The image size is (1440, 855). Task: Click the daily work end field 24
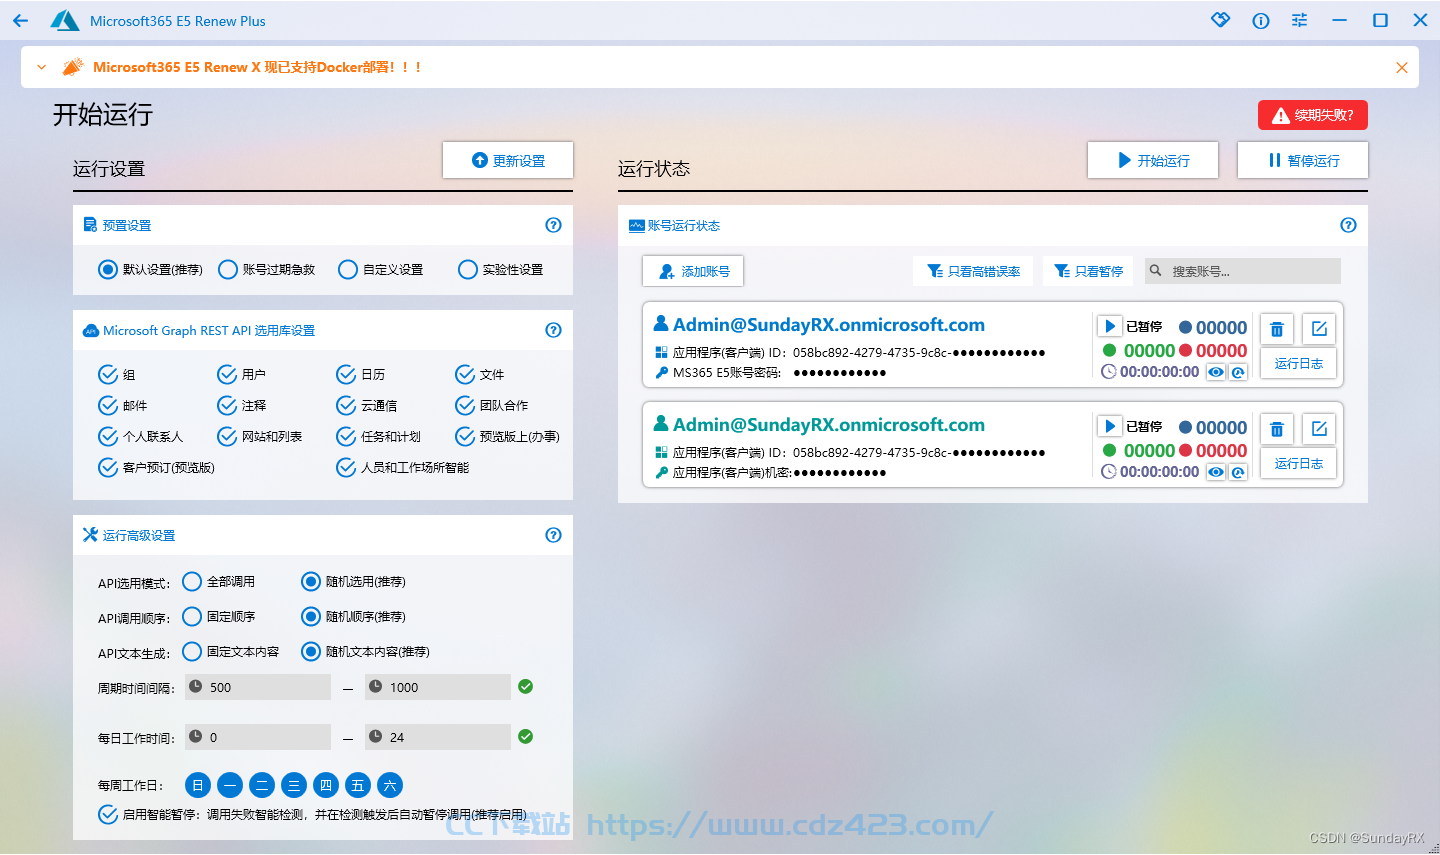coord(438,737)
